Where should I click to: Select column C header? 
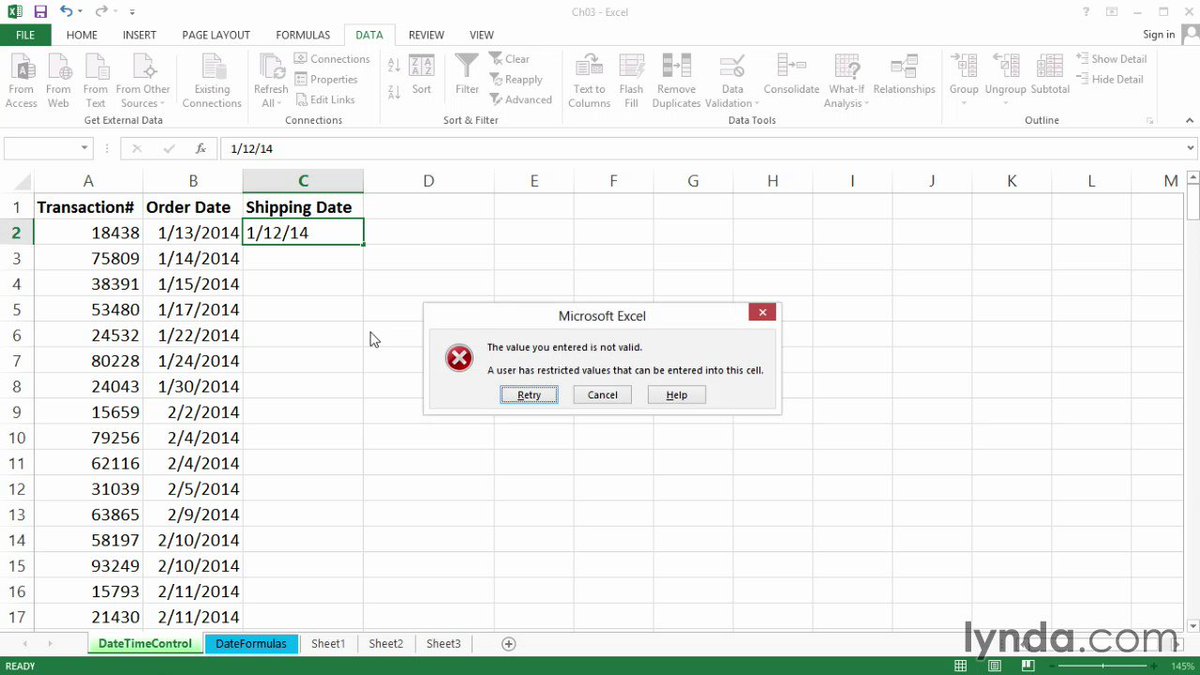coord(303,181)
